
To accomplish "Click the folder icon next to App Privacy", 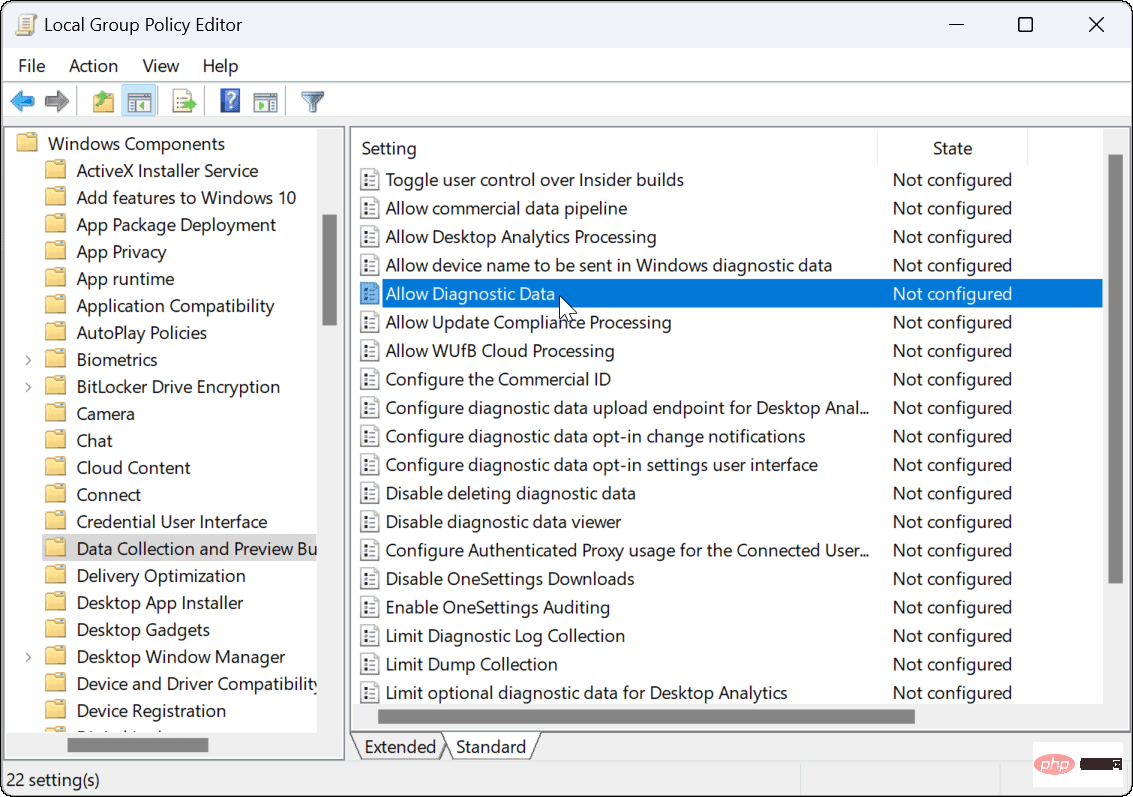I will point(56,251).
